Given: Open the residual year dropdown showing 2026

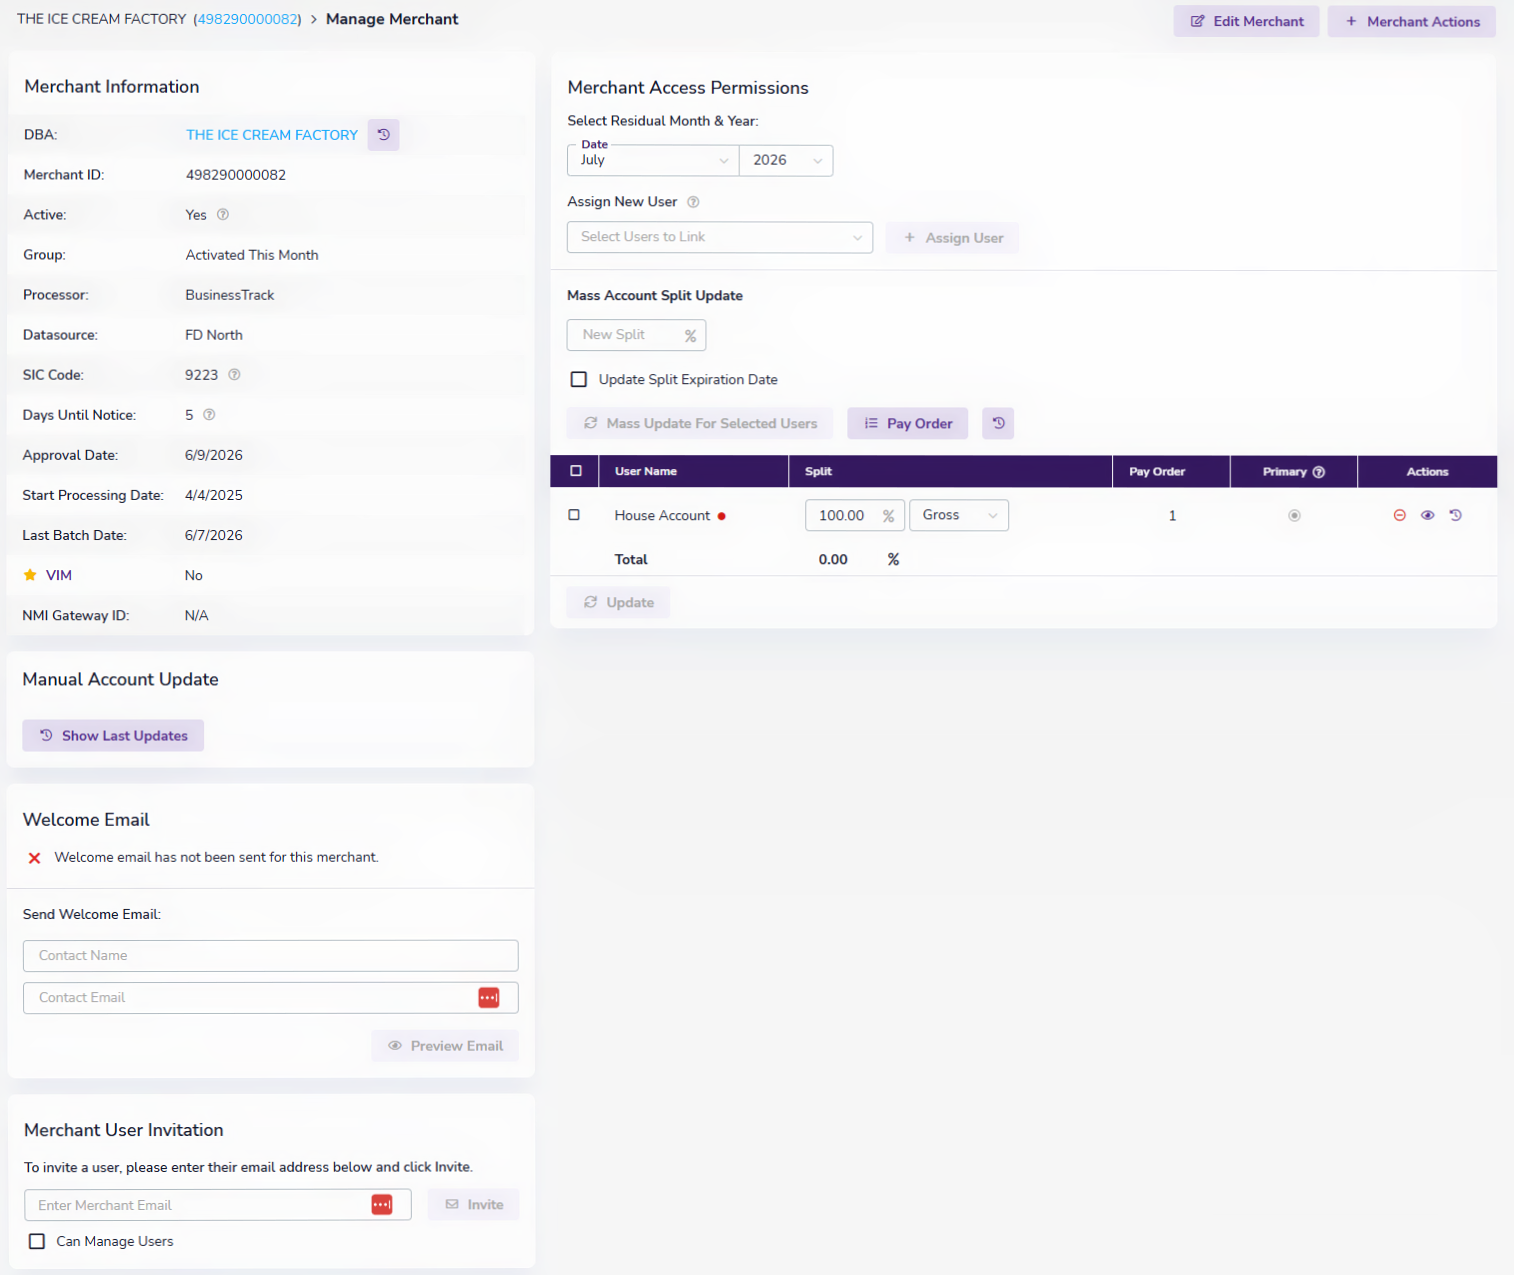Looking at the screenshot, I should click(x=786, y=160).
